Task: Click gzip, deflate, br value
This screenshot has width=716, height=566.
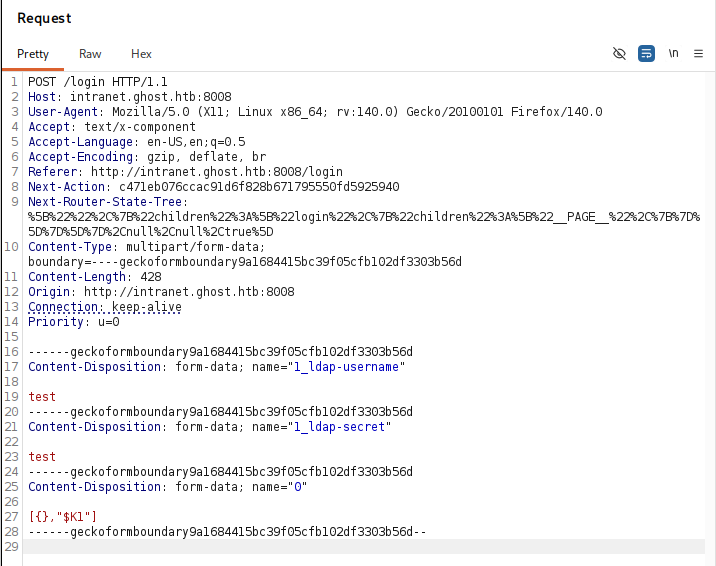Action: point(206,157)
